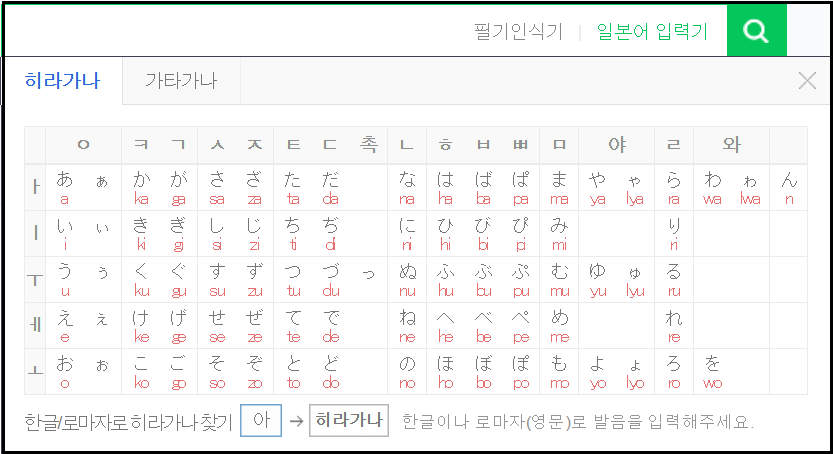Insert hiragana も (mo)

[559, 372]
